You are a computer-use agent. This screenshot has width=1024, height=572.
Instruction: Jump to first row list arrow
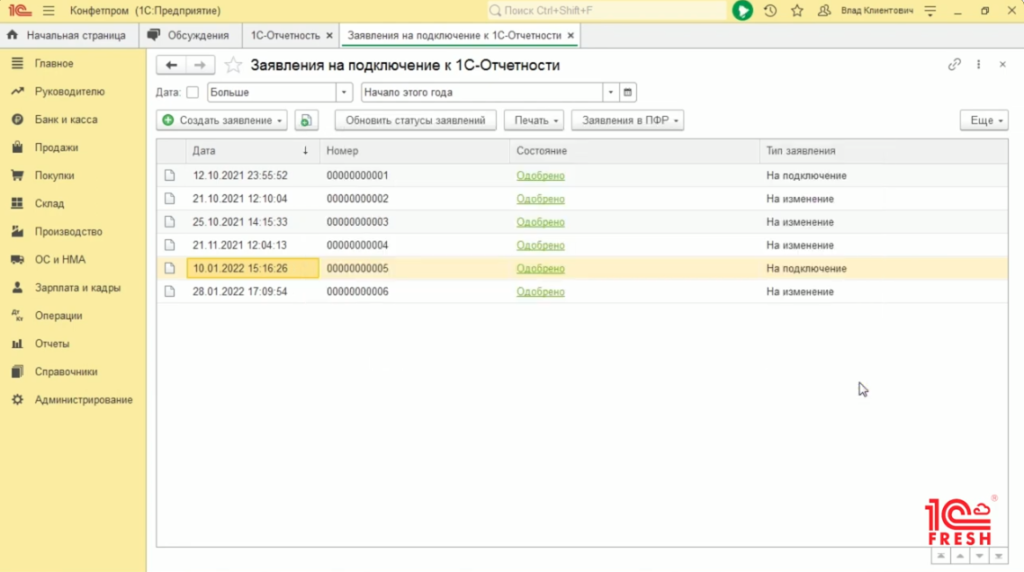click(x=940, y=556)
